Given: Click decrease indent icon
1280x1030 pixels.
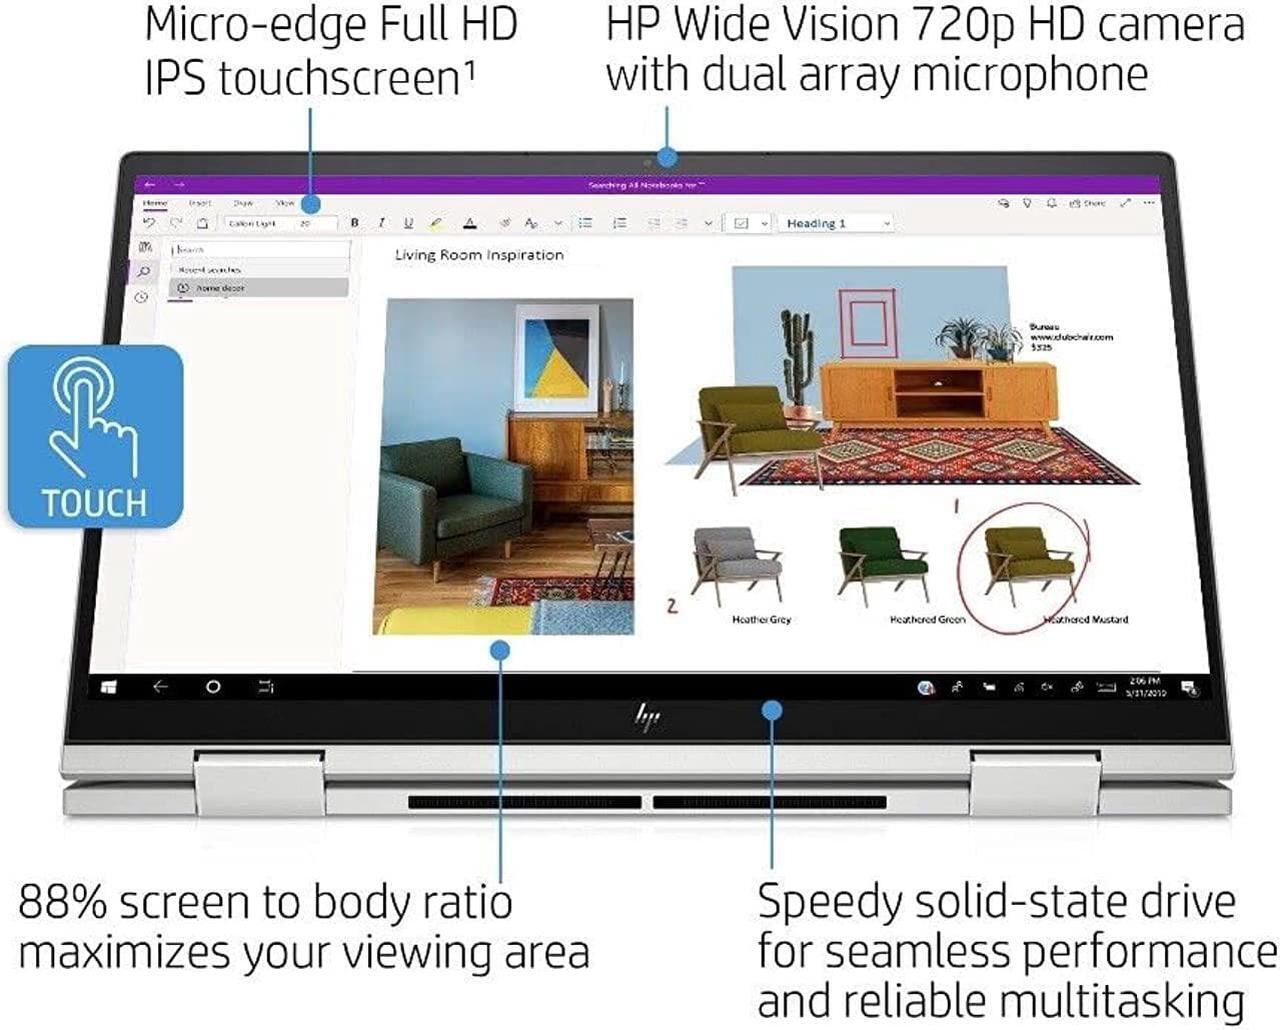Looking at the screenshot, I should click(x=654, y=223).
